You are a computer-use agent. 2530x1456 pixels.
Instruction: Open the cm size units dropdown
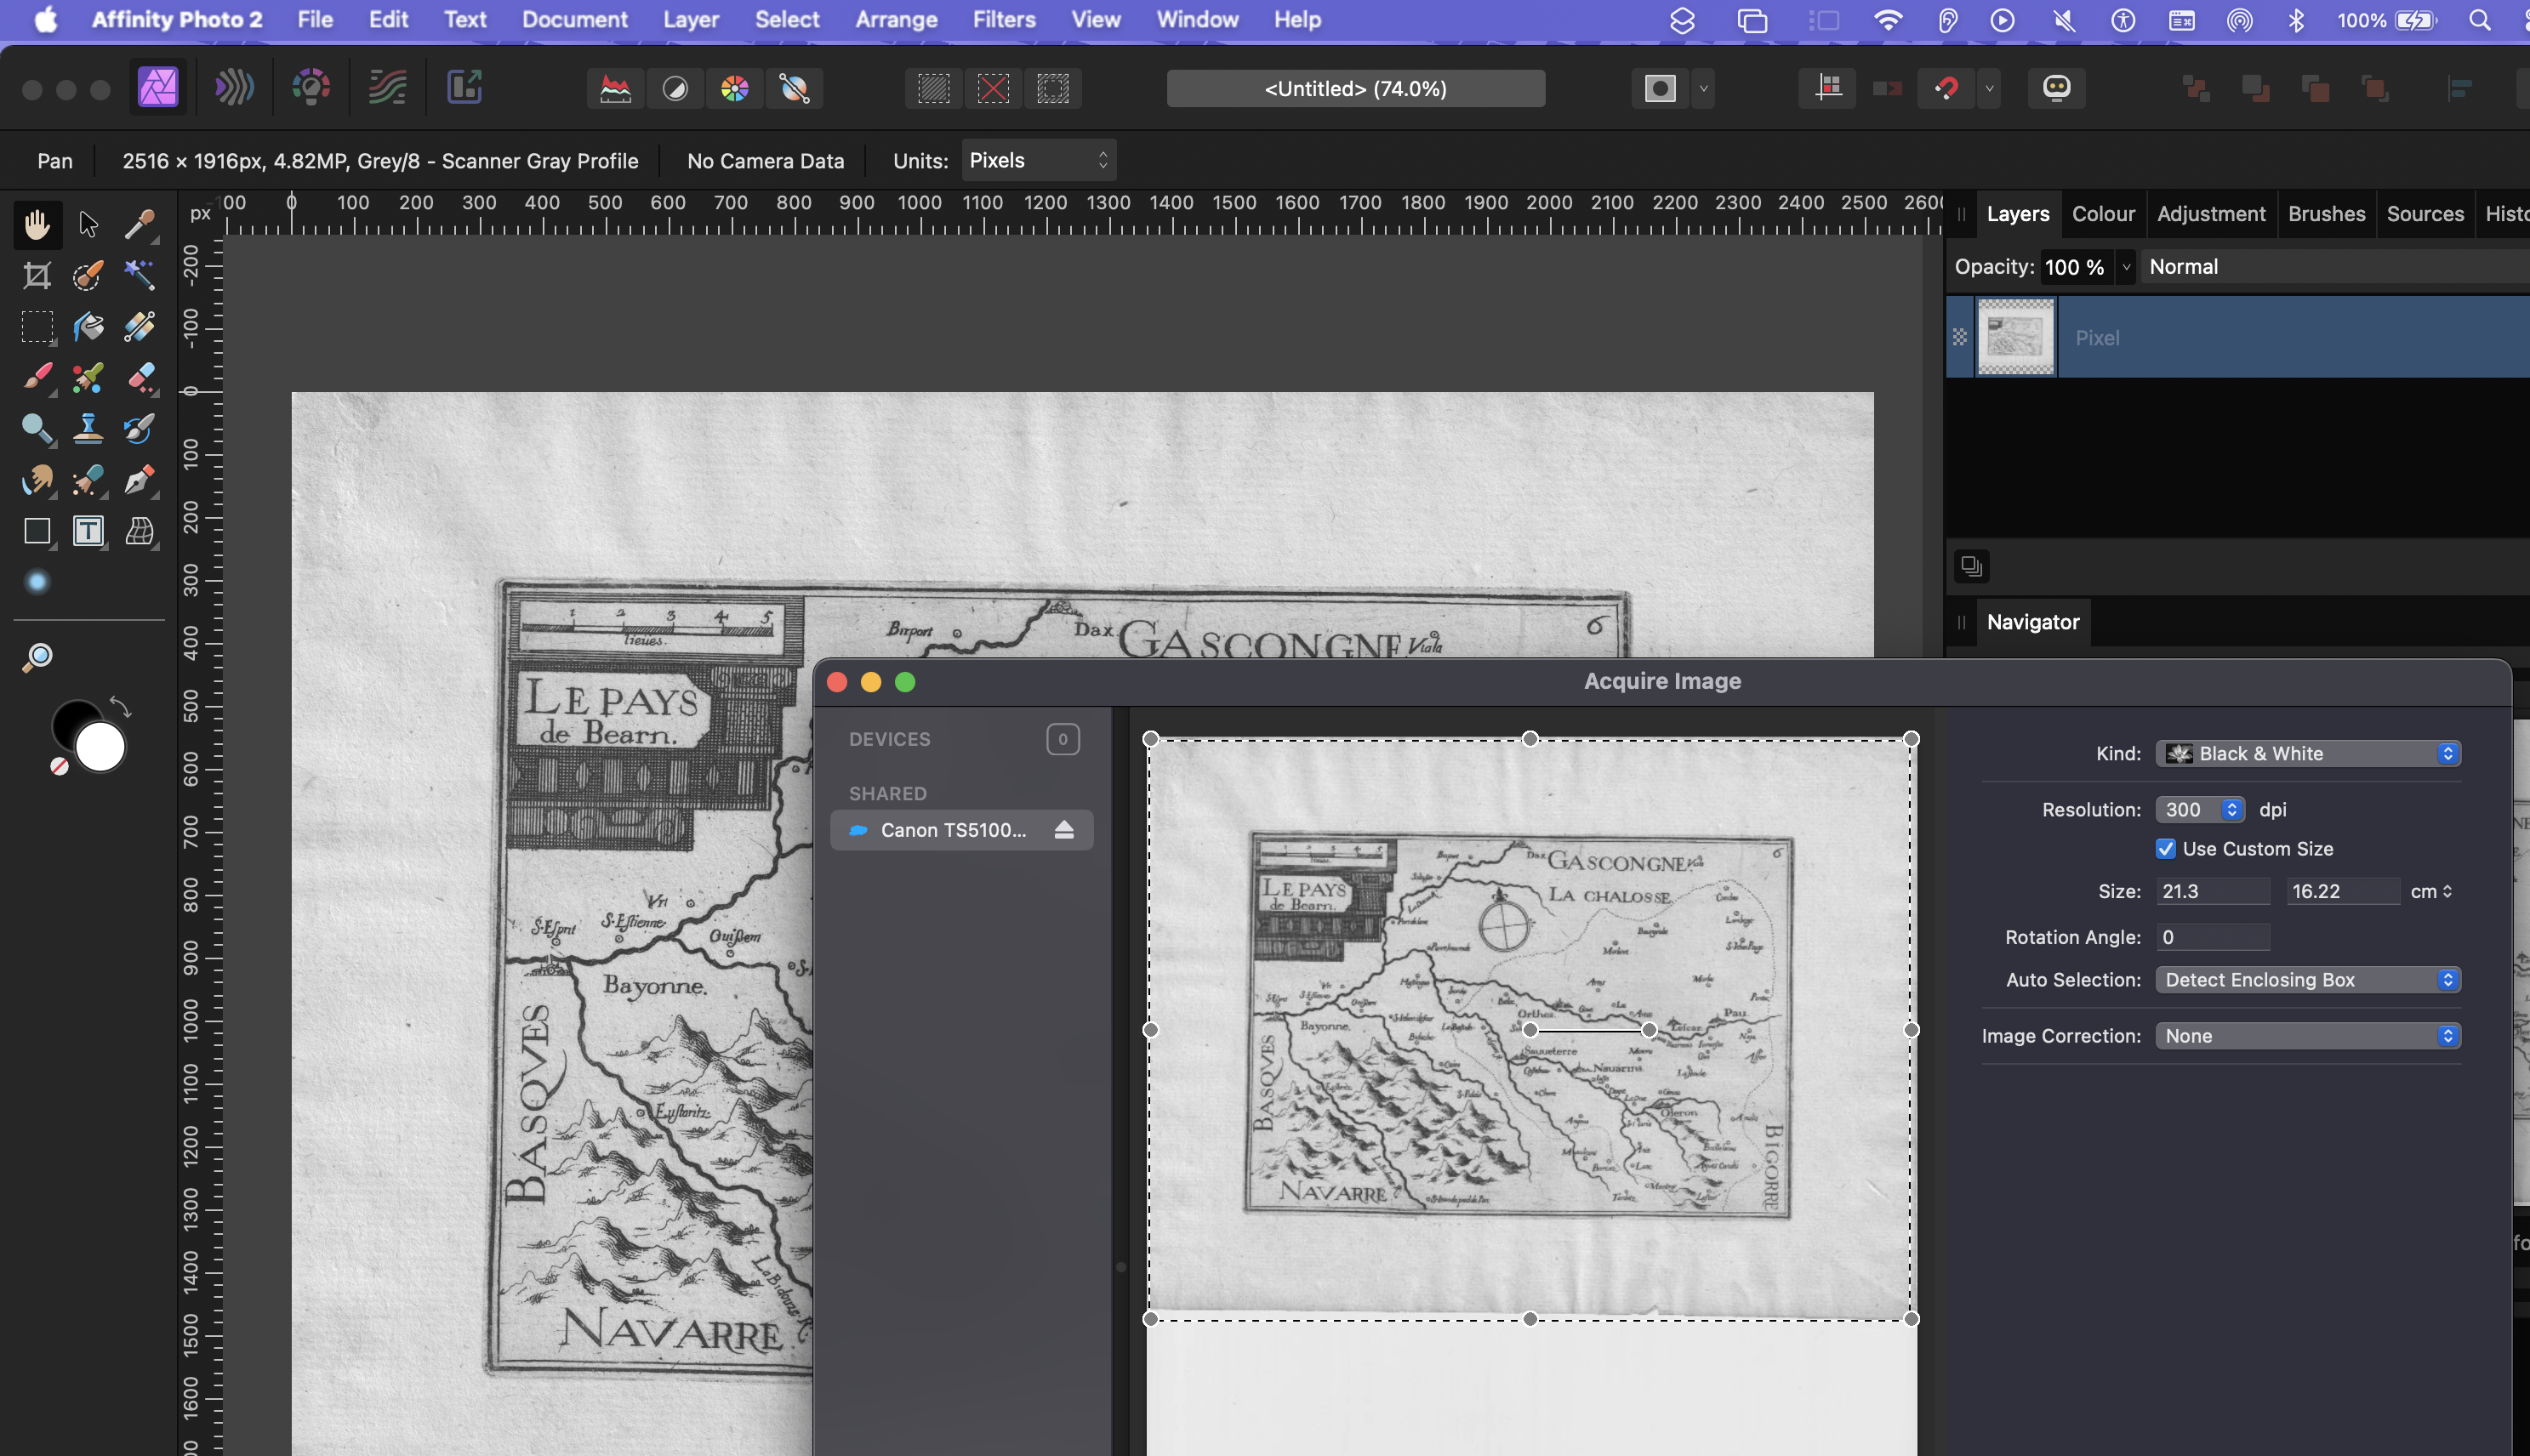(2431, 892)
